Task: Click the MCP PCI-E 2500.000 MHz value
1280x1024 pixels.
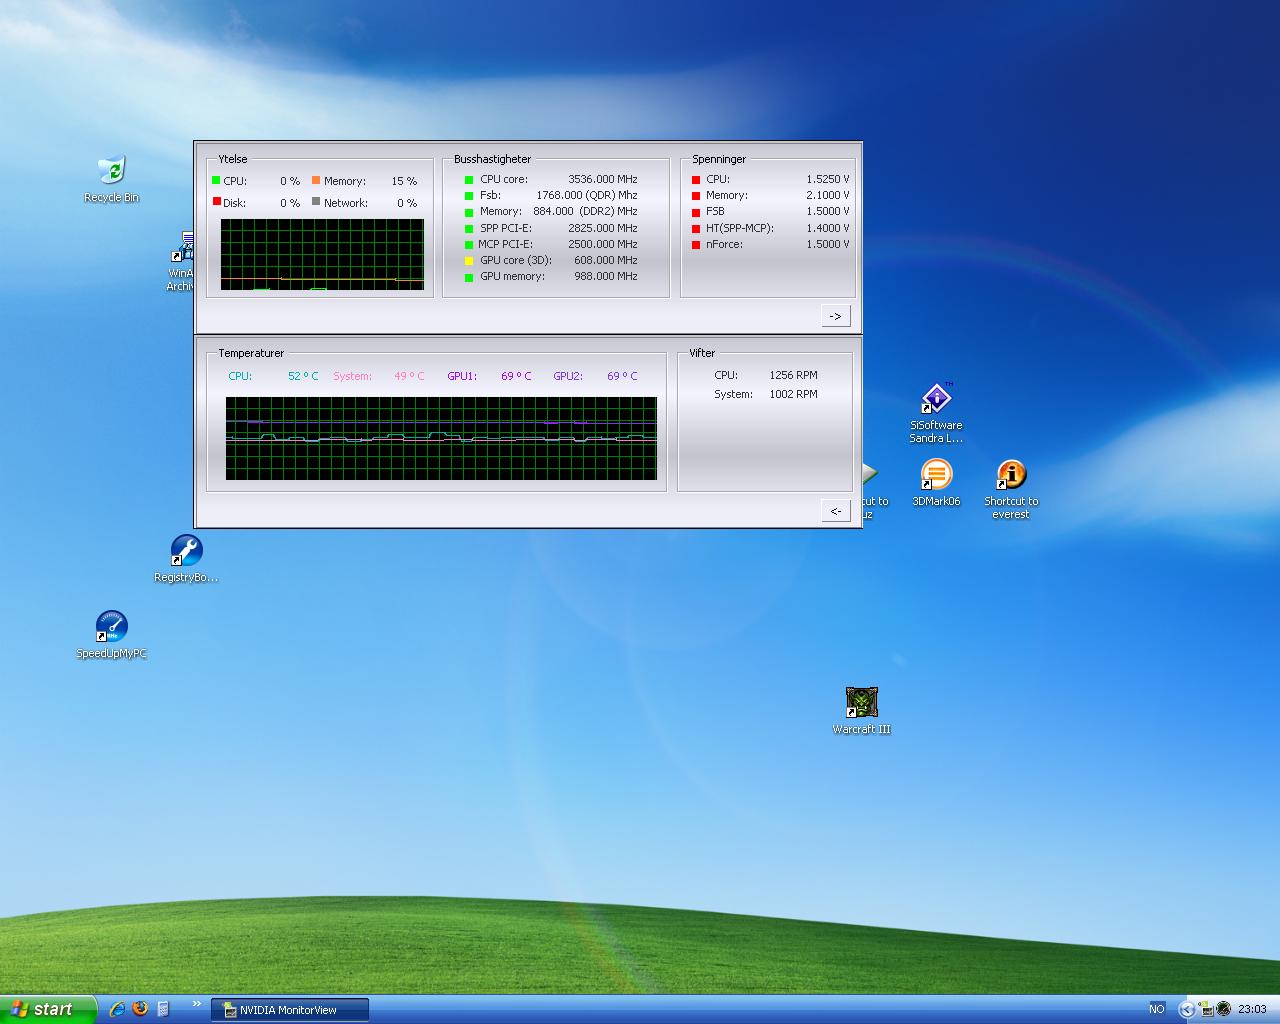Action: (x=602, y=244)
